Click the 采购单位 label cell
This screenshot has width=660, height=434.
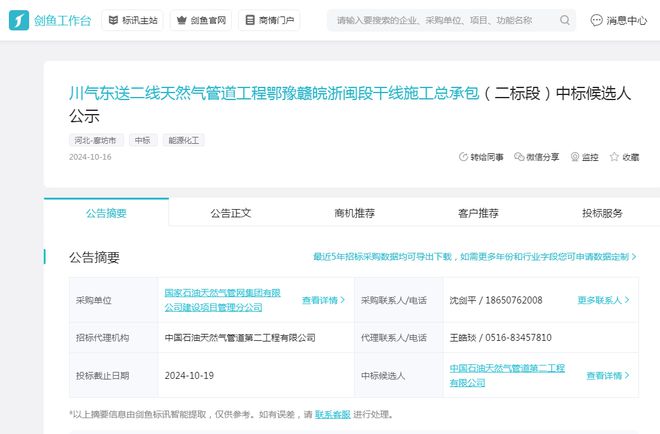click(x=114, y=300)
